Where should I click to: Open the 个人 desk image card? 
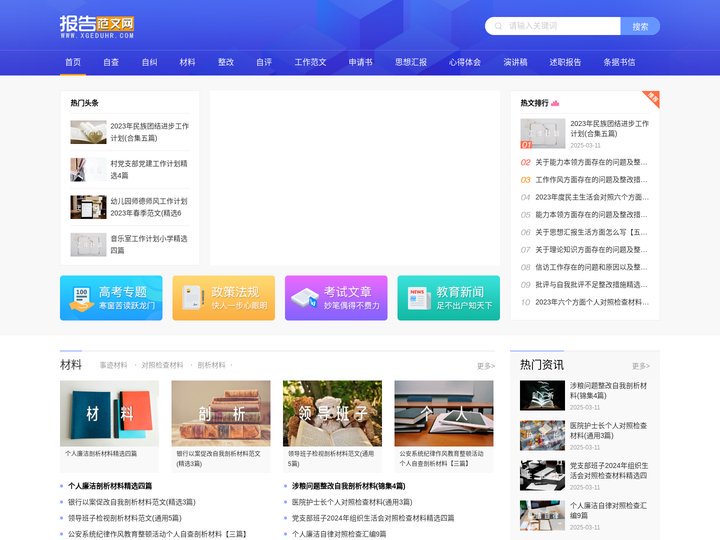pyautogui.click(x=444, y=413)
